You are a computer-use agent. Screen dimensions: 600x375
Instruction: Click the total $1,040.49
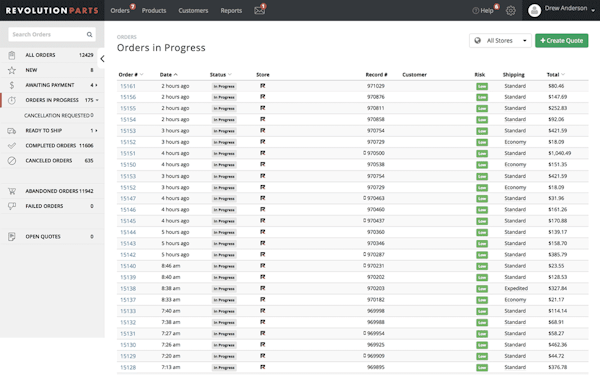click(x=559, y=153)
